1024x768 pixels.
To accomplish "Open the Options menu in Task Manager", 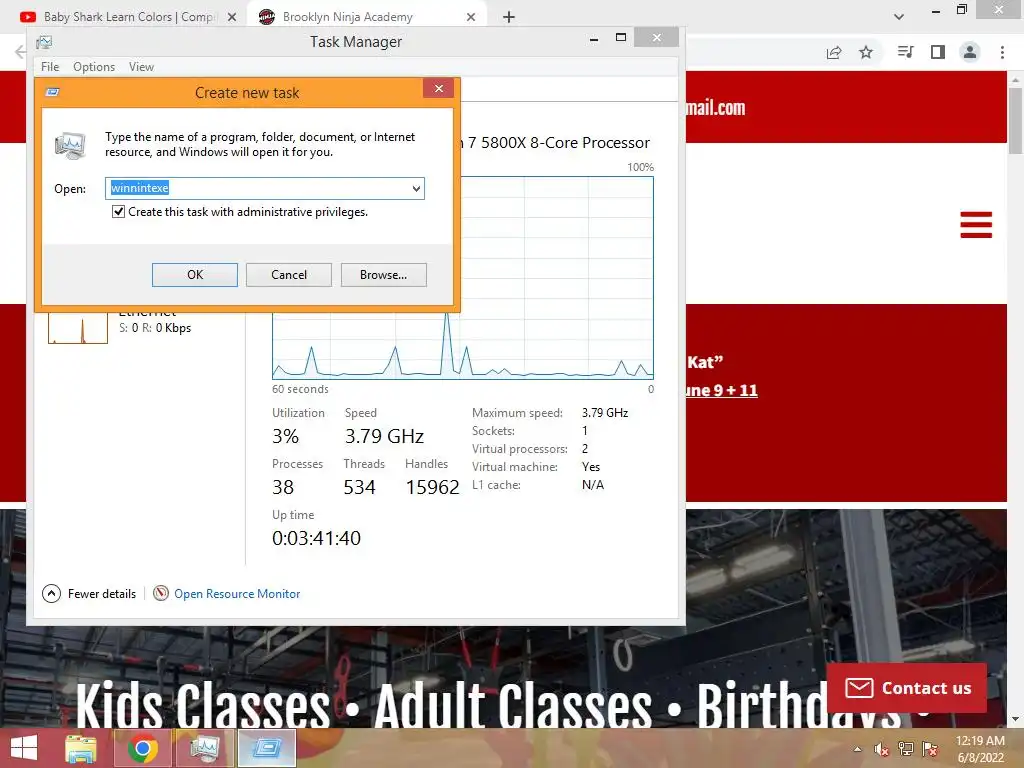I will 94,67.
